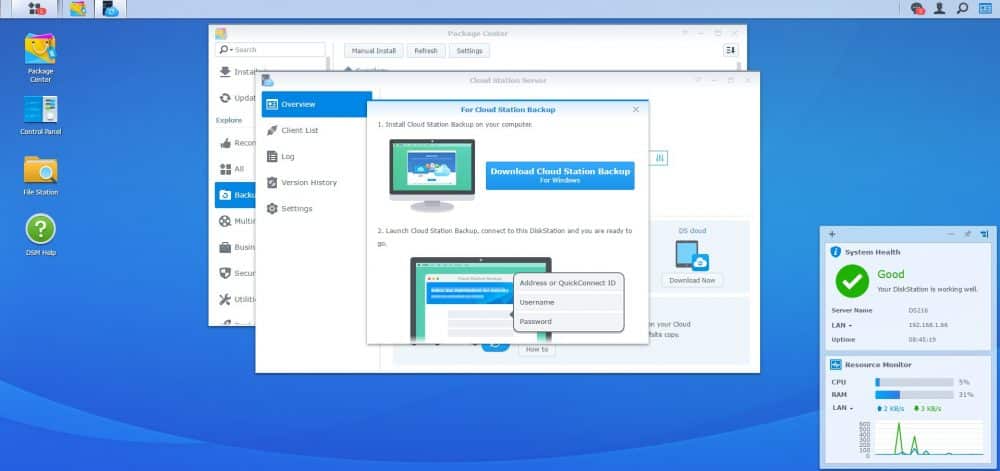Open Log in Cloud Station Server
This screenshot has width=1000, height=471.
point(316,156)
